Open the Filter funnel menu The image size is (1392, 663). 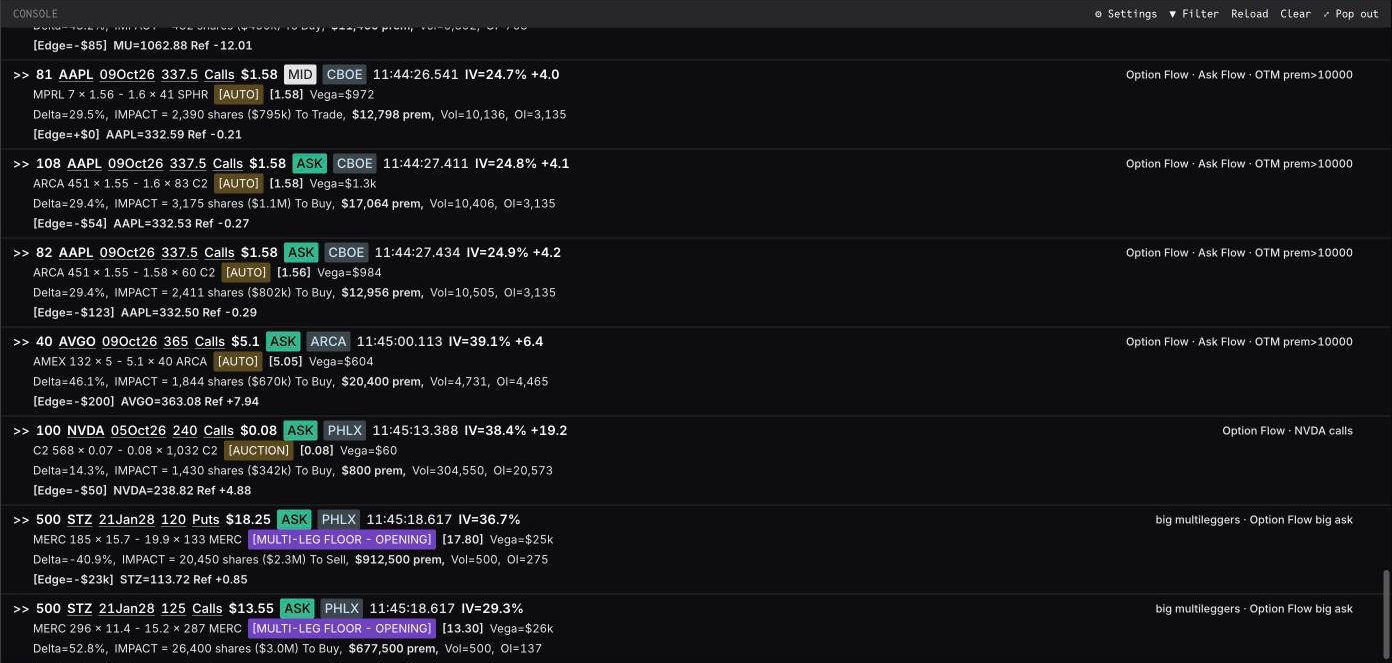coord(1194,14)
